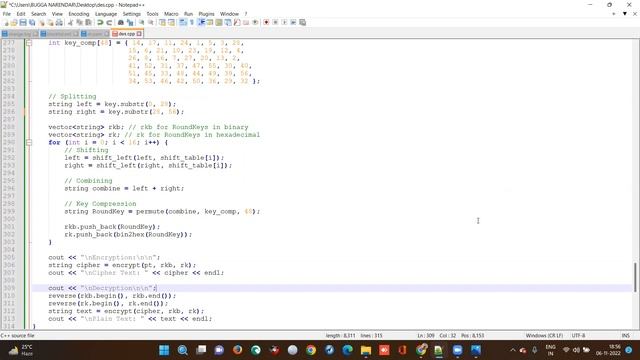Screen dimensions: 640x360
Task: Open a file with the Open icon
Action: pos(14,22)
